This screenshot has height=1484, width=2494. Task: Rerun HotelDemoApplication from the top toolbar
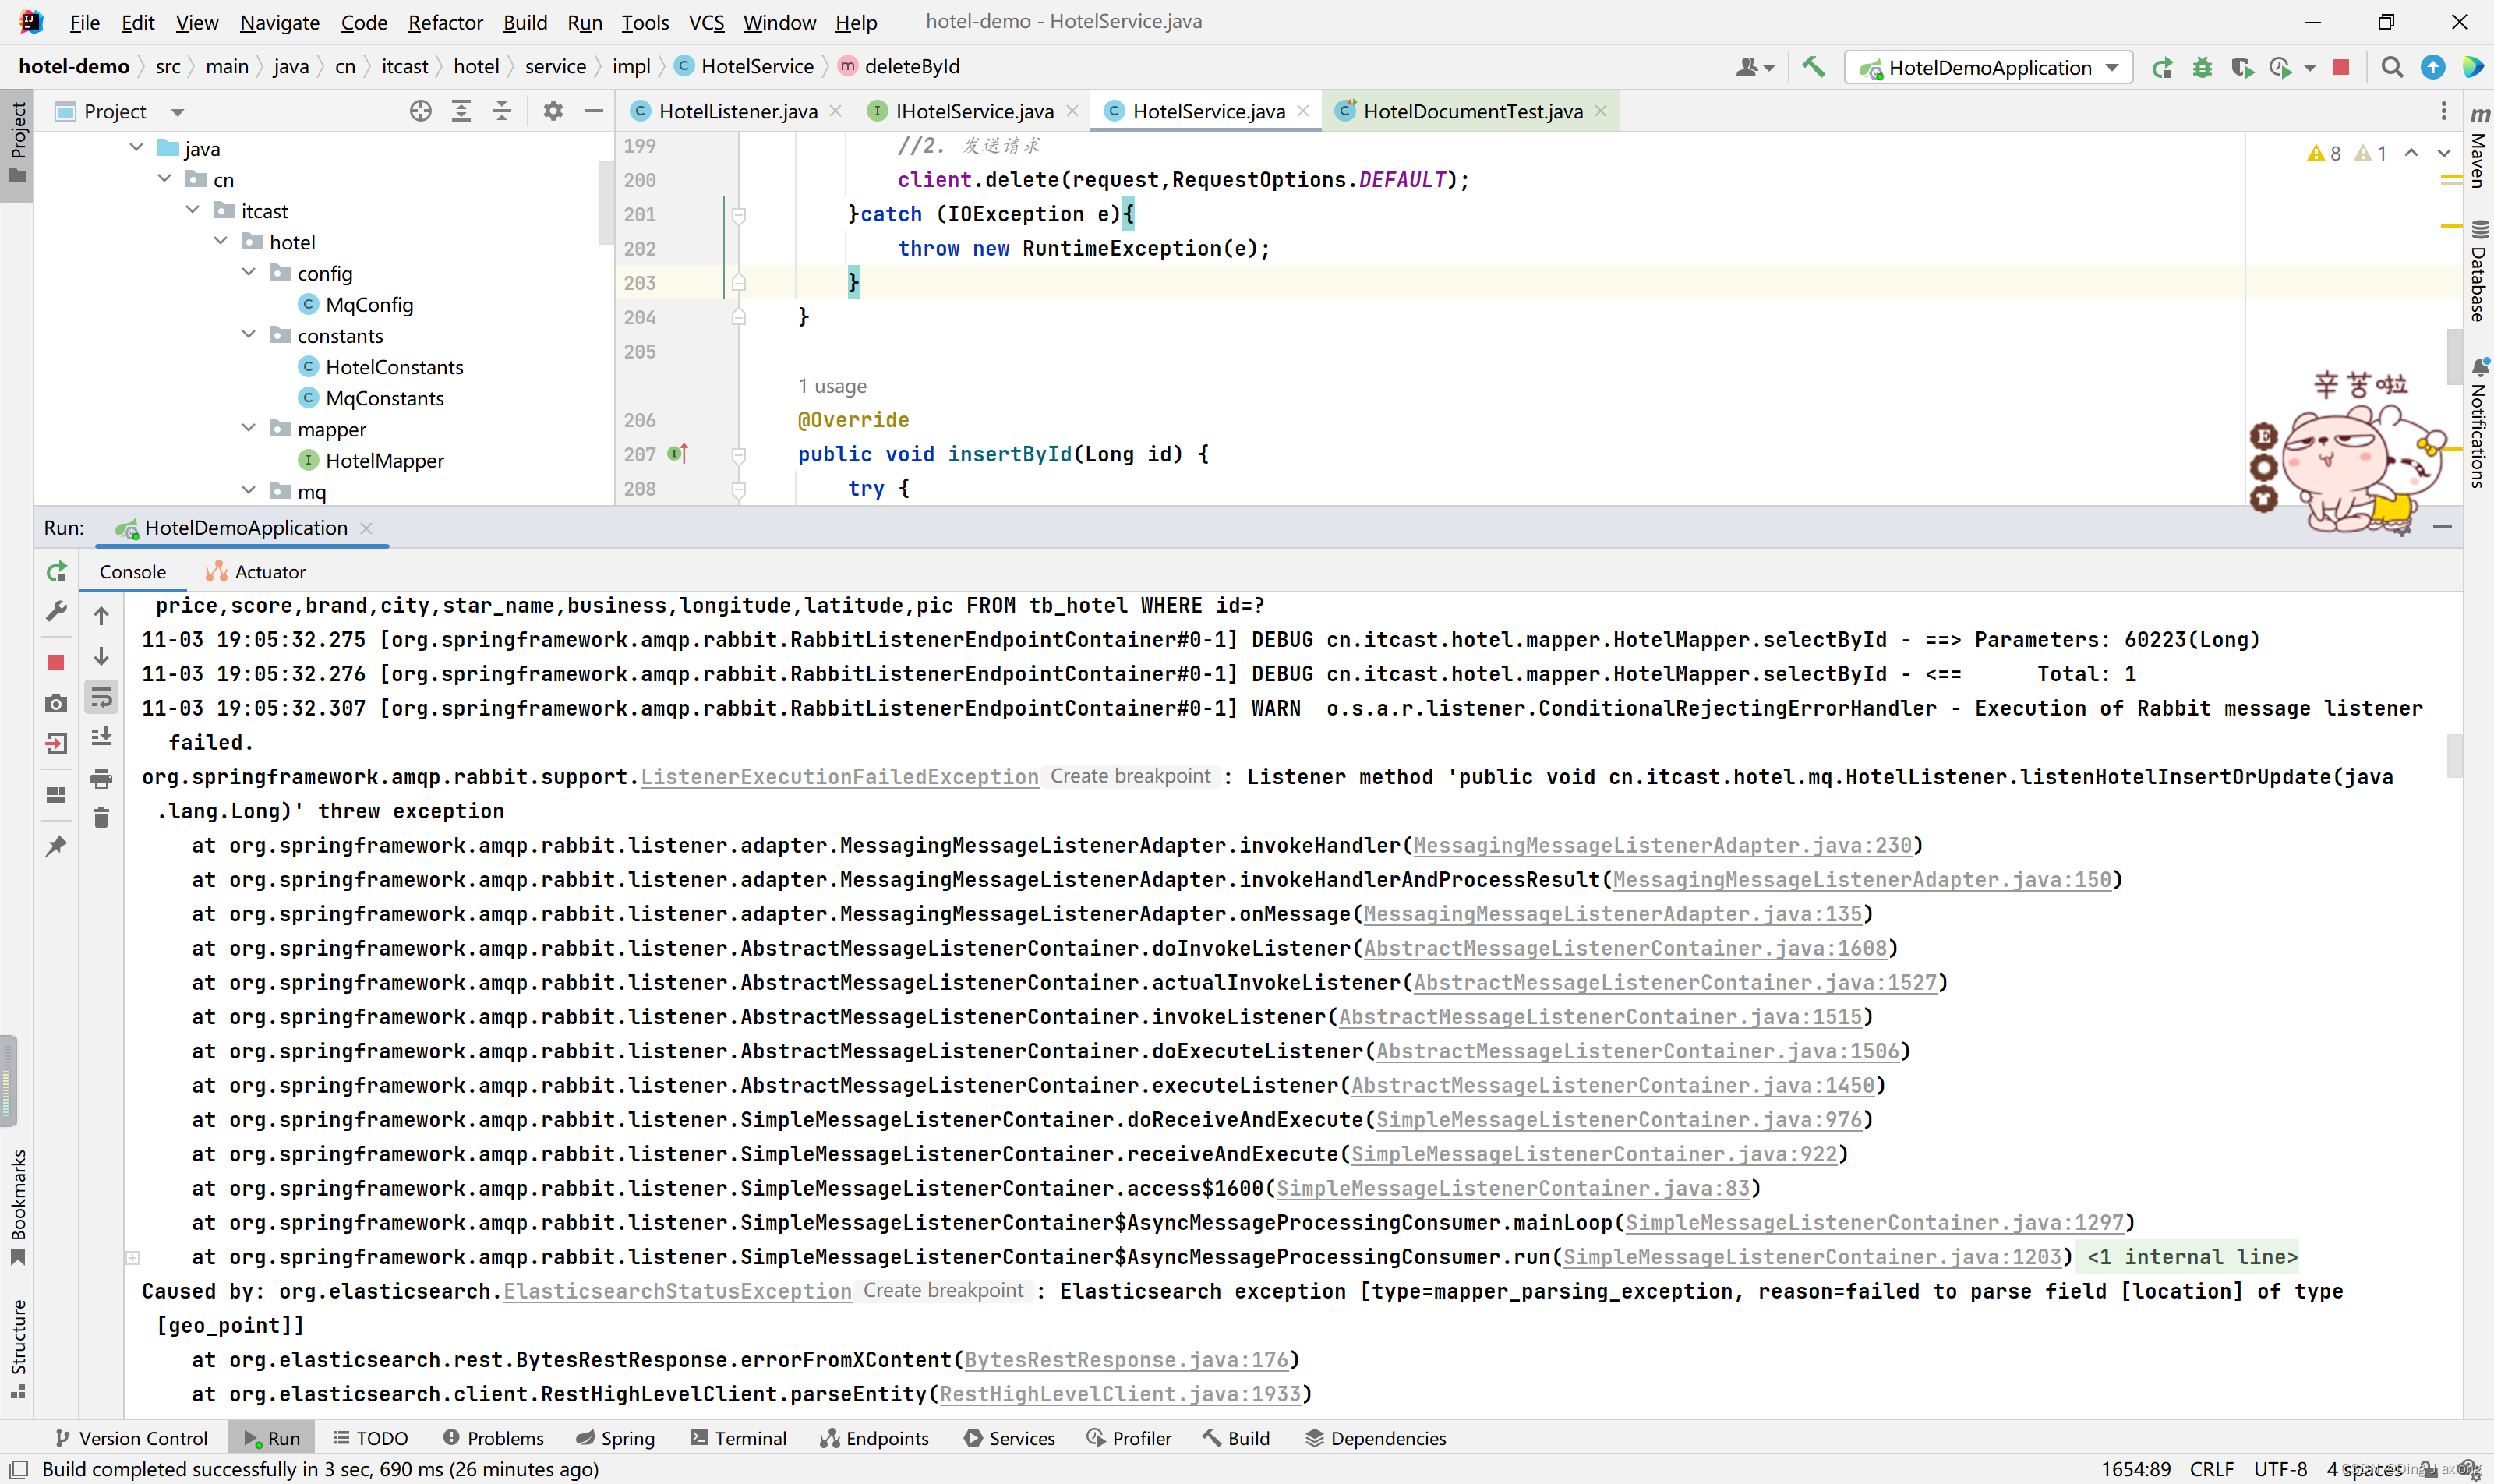click(2162, 67)
